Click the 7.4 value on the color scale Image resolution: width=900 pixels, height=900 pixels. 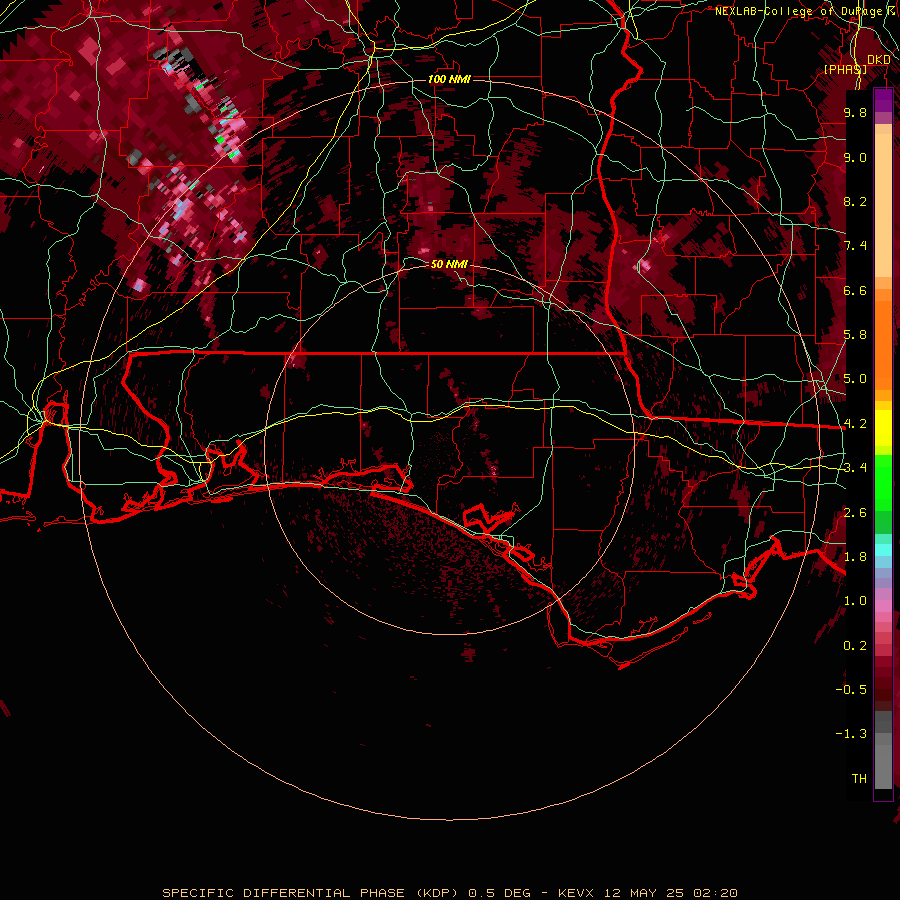(855, 246)
